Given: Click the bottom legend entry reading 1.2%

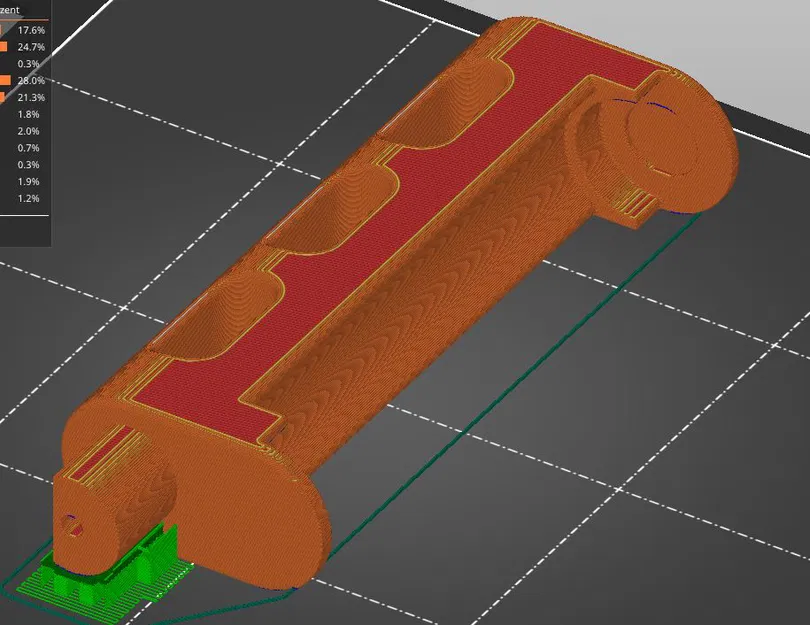Looking at the screenshot, I should coord(29,198).
